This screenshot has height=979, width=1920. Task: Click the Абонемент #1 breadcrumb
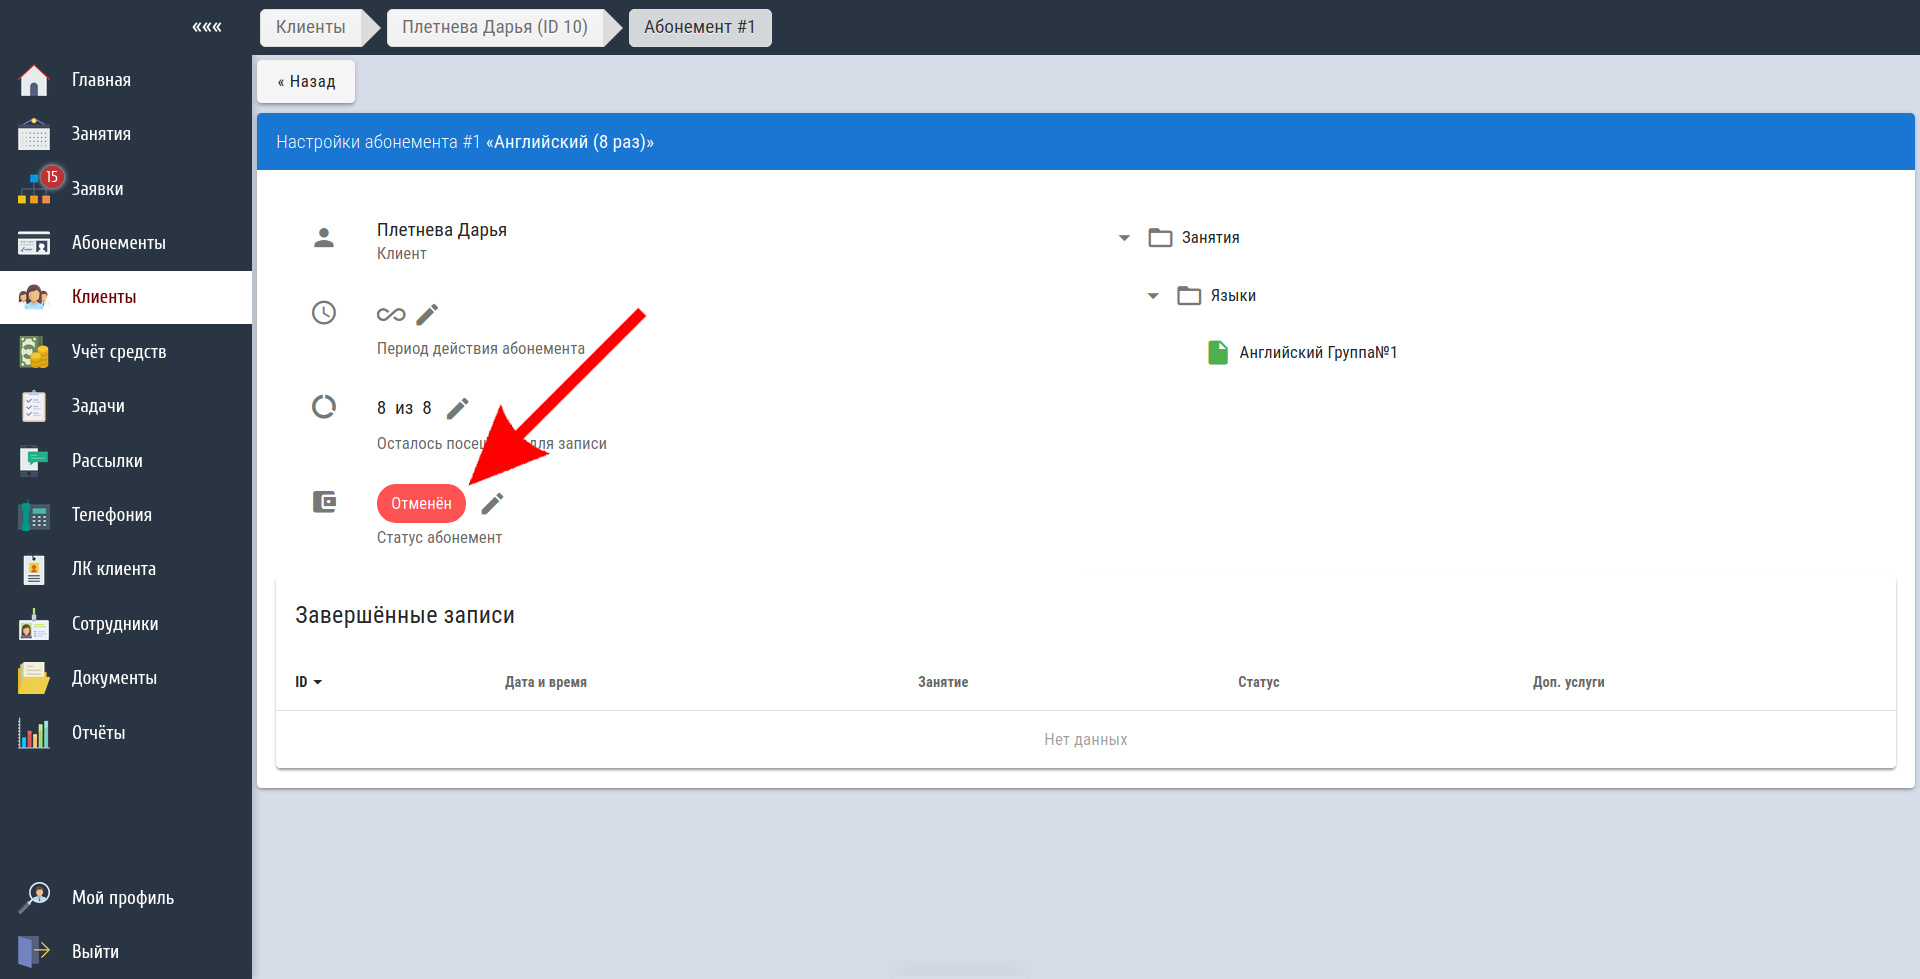point(700,27)
